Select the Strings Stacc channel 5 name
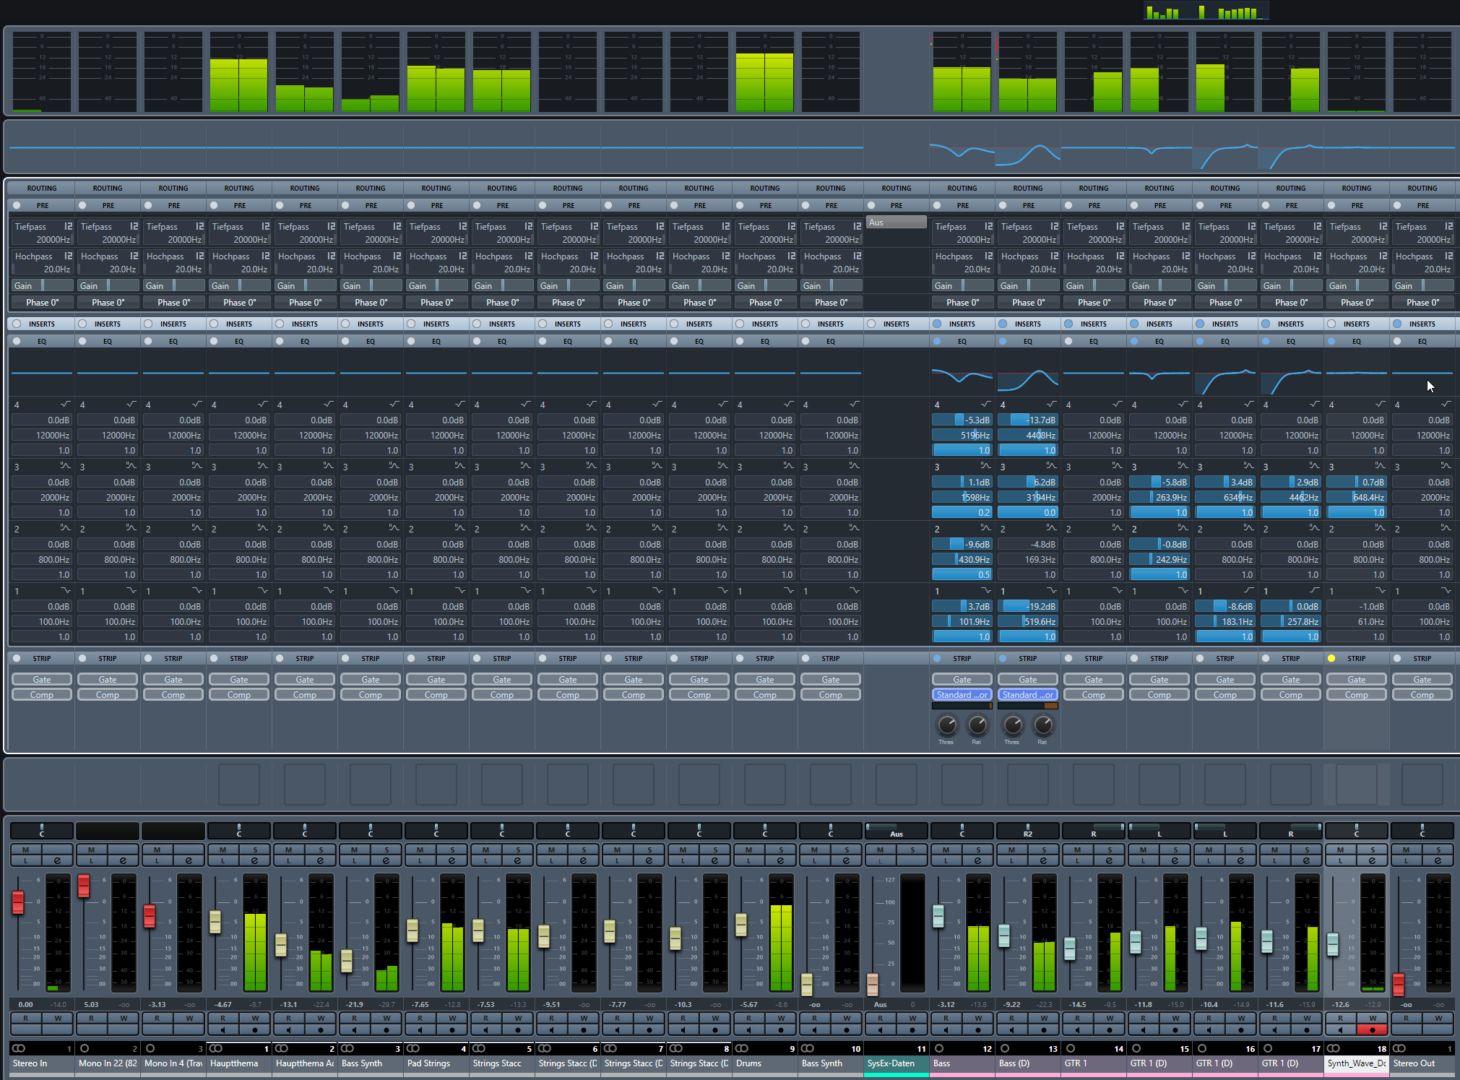The height and width of the screenshot is (1080, 1460). (x=497, y=1063)
